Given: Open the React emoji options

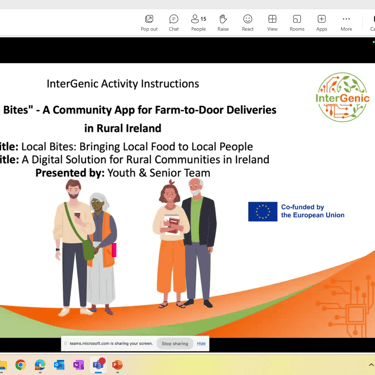Looking at the screenshot, I should [248, 23].
